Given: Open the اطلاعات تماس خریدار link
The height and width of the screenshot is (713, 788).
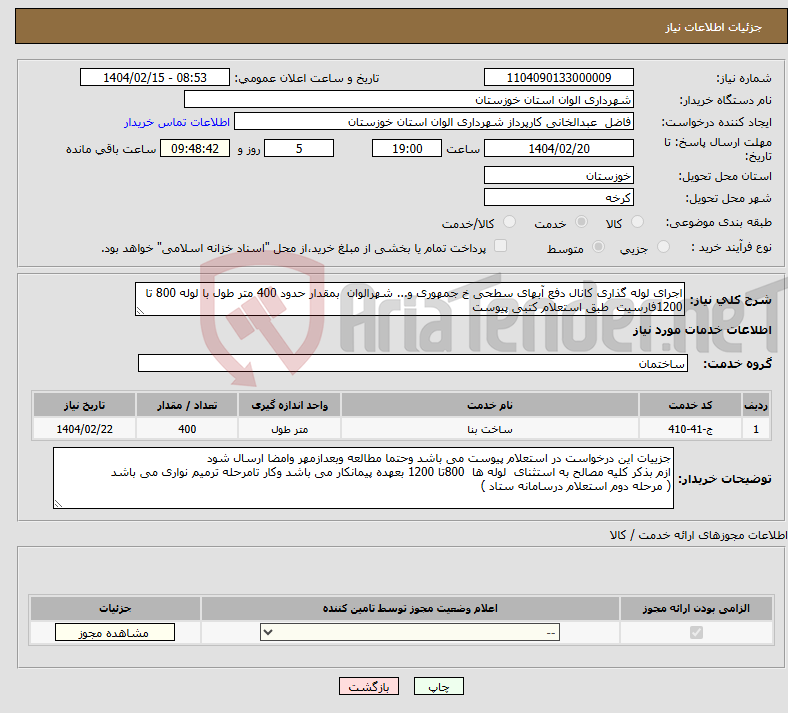Looking at the screenshot, I should coord(177,122).
